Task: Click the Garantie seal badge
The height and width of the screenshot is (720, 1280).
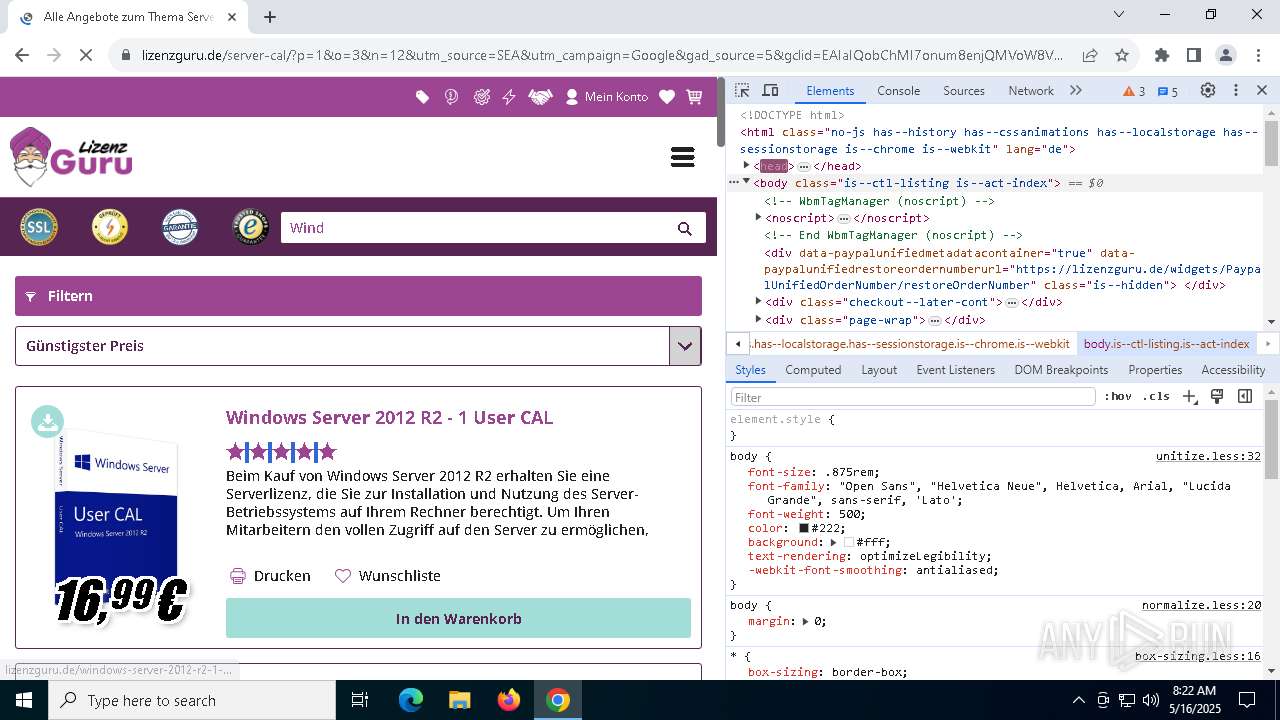Action: click(180, 227)
